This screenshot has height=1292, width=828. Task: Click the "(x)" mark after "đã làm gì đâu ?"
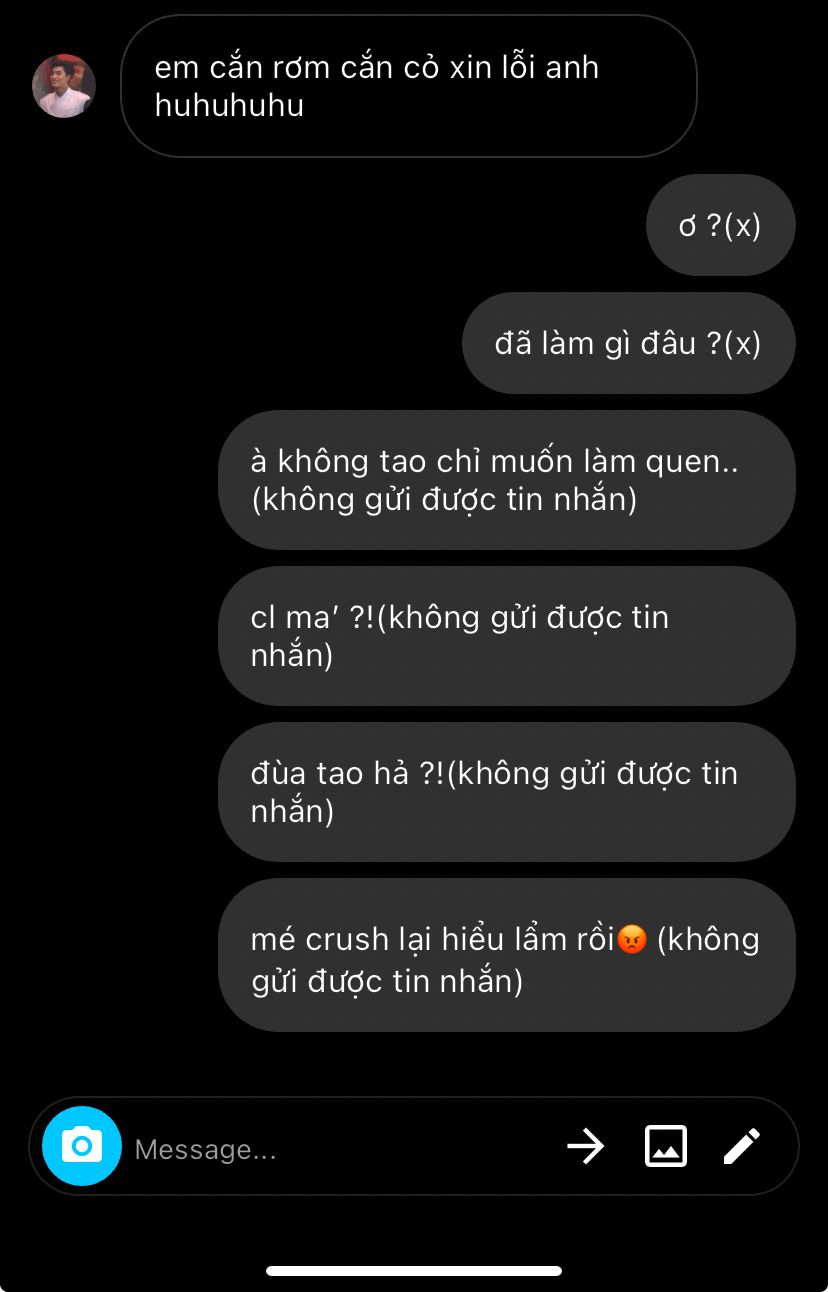tap(743, 344)
